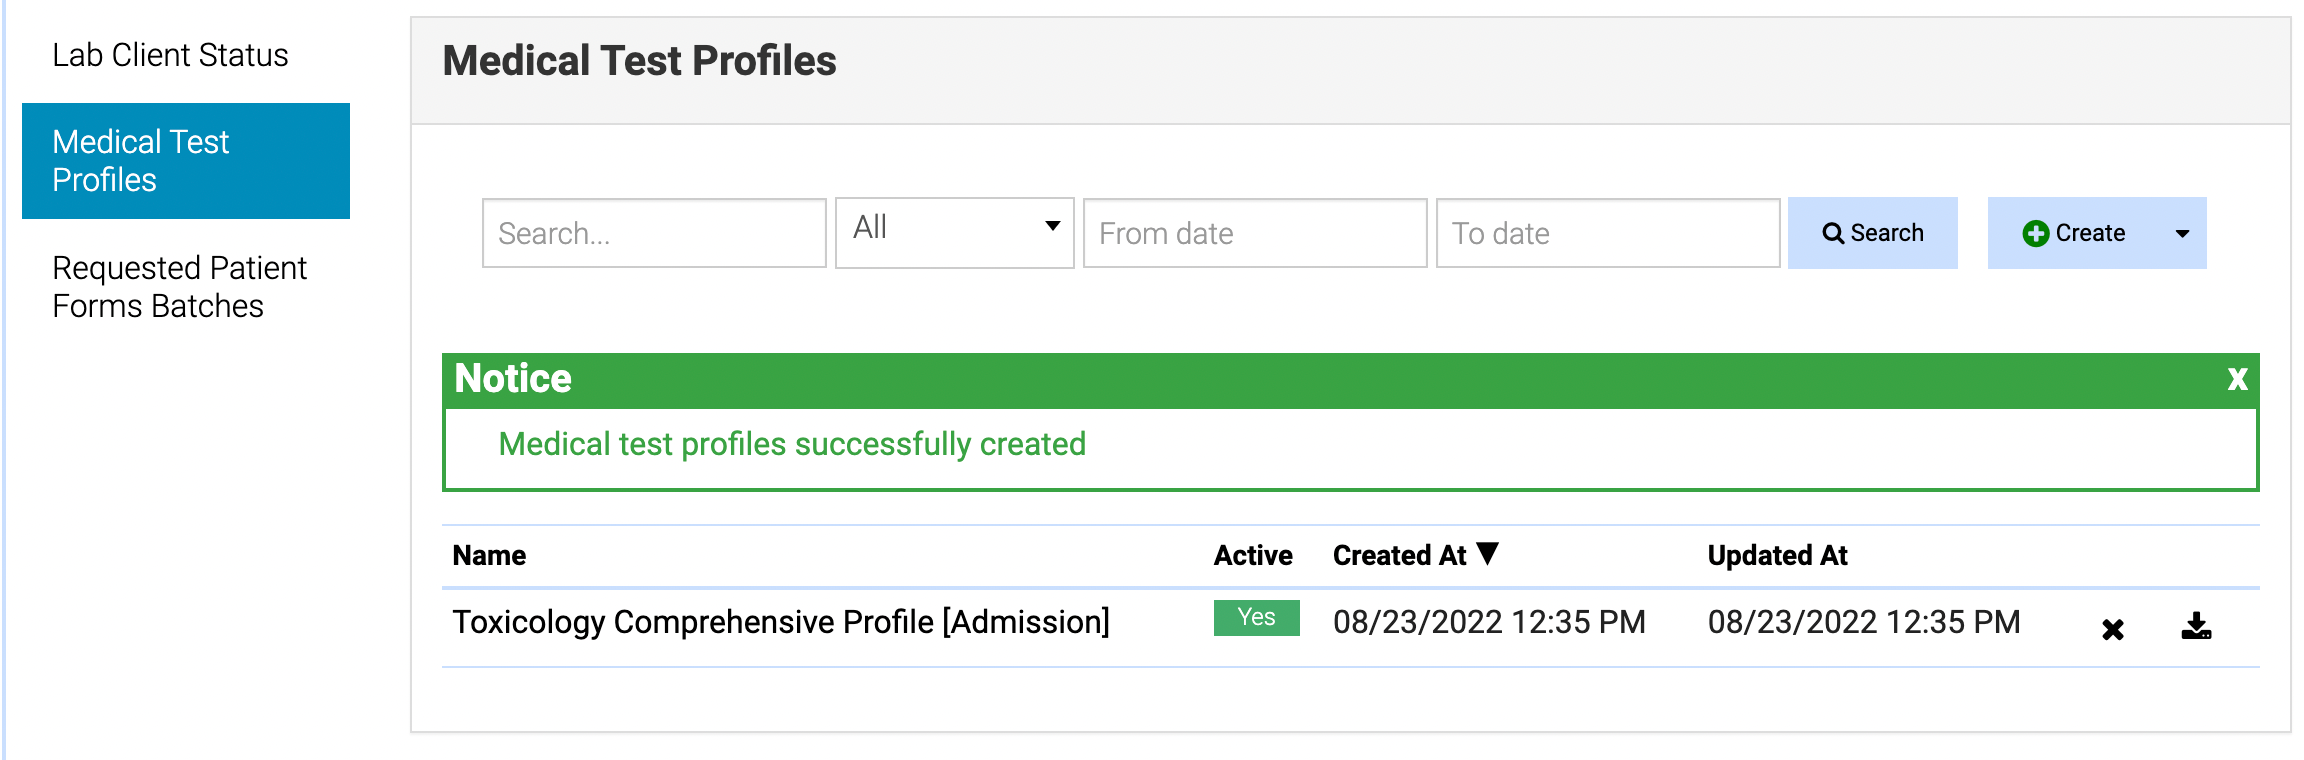Sort by the Active column header
The image size is (2304, 760).
[1252, 556]
